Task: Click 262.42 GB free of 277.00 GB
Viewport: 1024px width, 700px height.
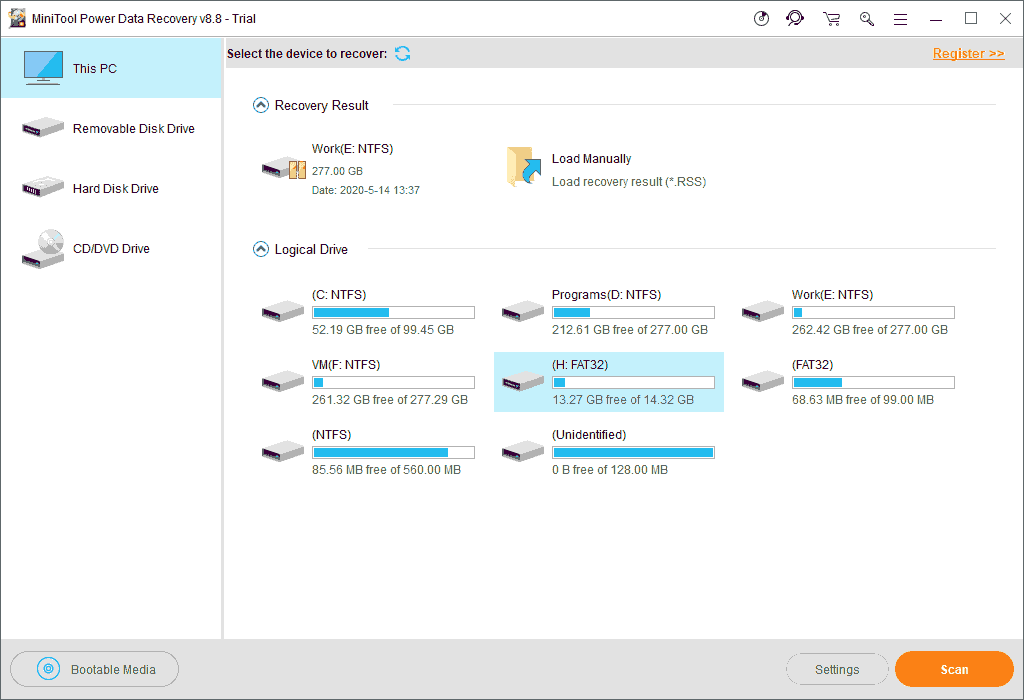Action: coord(870,330)
